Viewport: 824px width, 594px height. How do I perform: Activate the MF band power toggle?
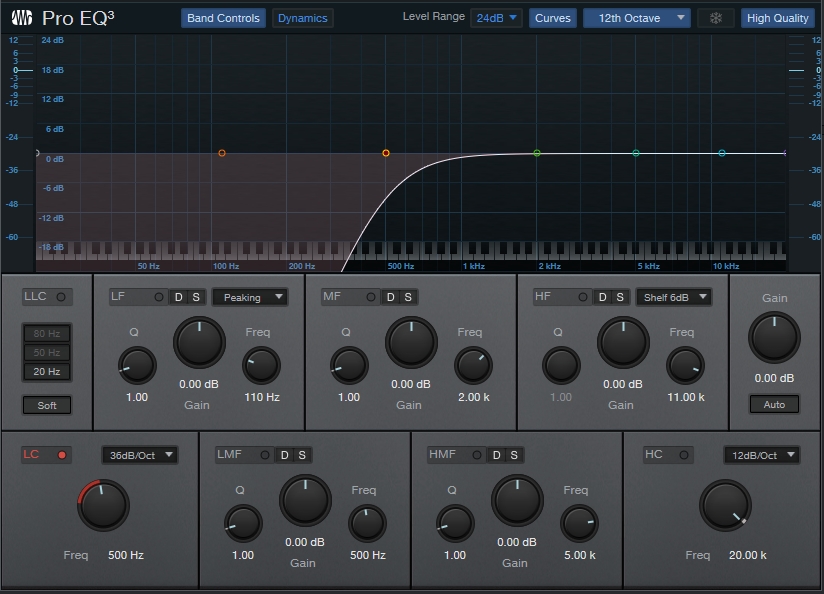click(x=370, y=297)
